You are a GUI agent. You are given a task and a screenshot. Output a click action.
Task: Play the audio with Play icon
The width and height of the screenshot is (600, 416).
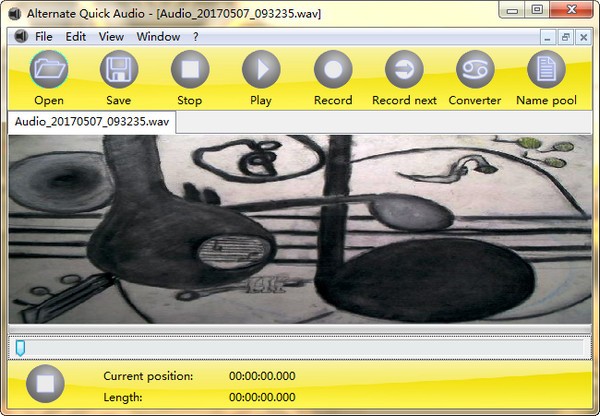[261, 70]
